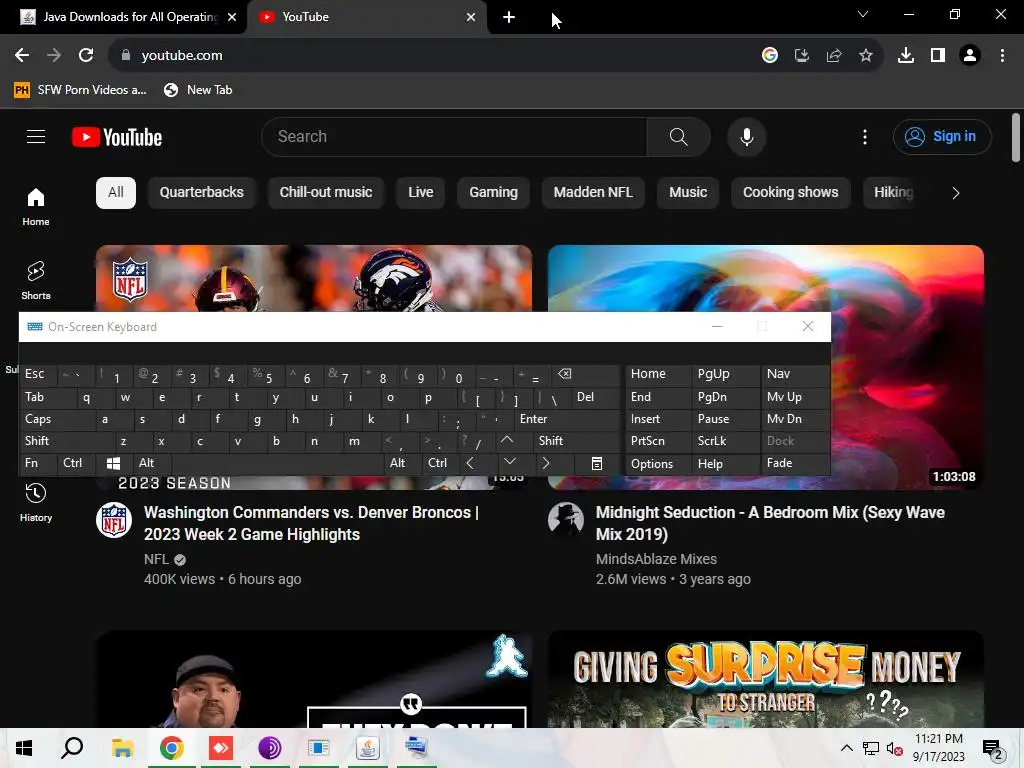Open a new tab with plus button
The width and height of the screenshot is (1024, 768).
pos(509,18)
